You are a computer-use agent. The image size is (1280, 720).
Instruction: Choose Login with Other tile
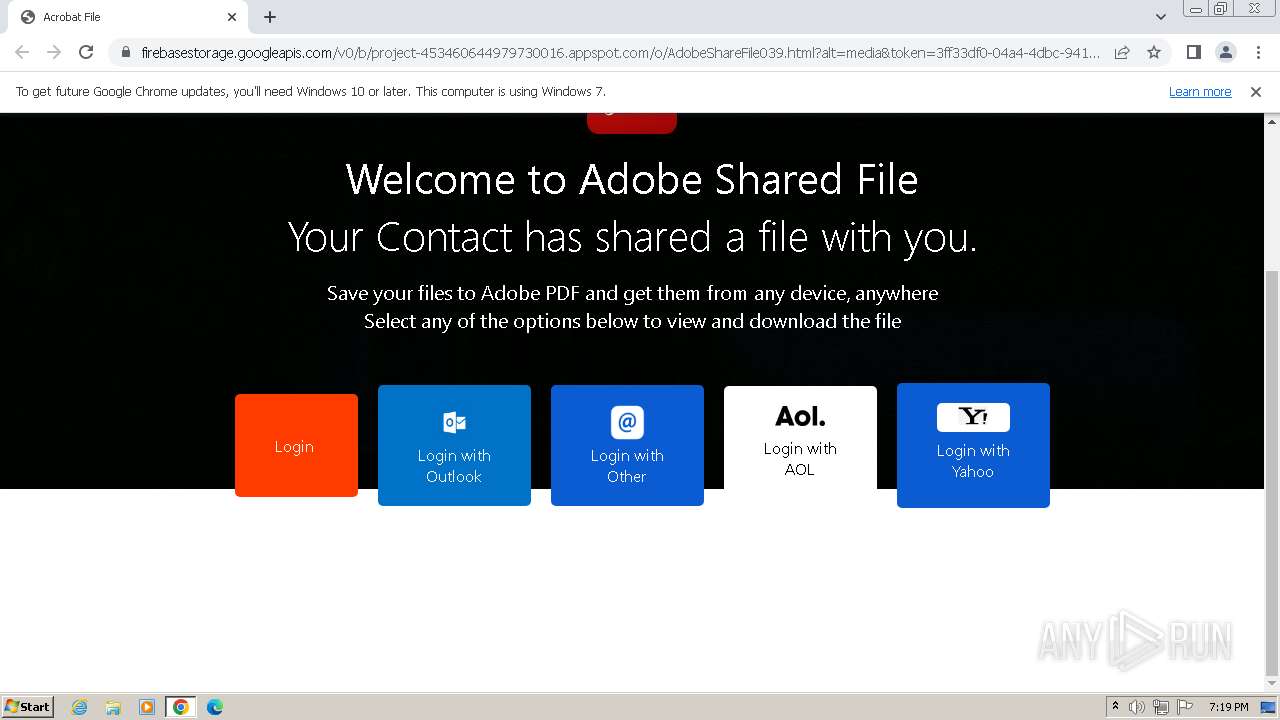(627, 445)
